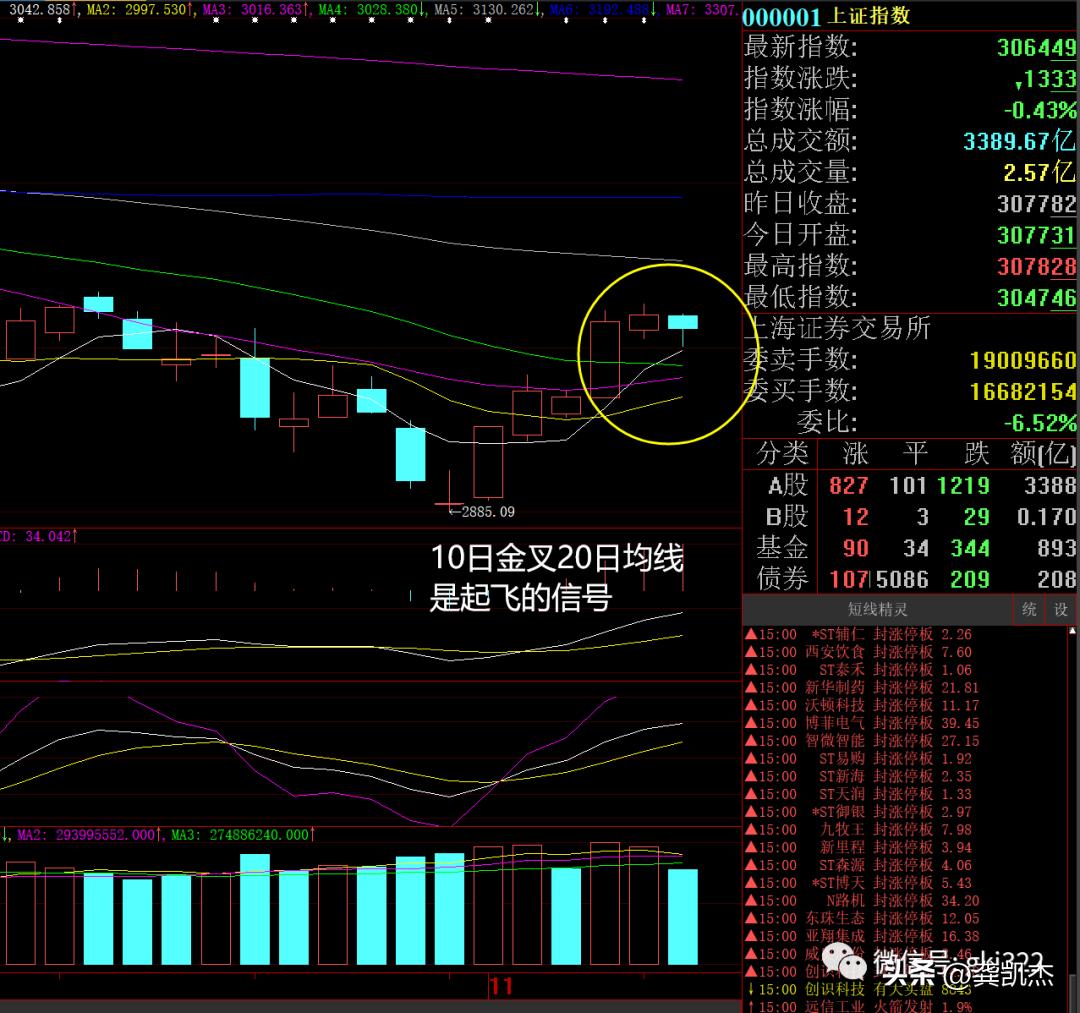The height and width of the screenshot is (1013, 1080).
Task: Click the 最高指数 value 307828
Action: [x=1036, y=267]
